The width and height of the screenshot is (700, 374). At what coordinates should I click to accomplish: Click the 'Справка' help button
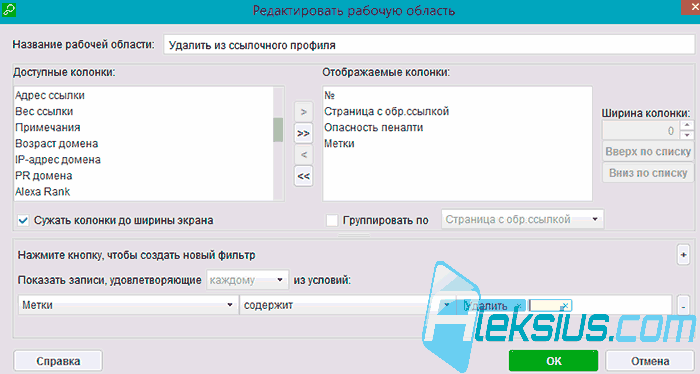click(58, 361)
